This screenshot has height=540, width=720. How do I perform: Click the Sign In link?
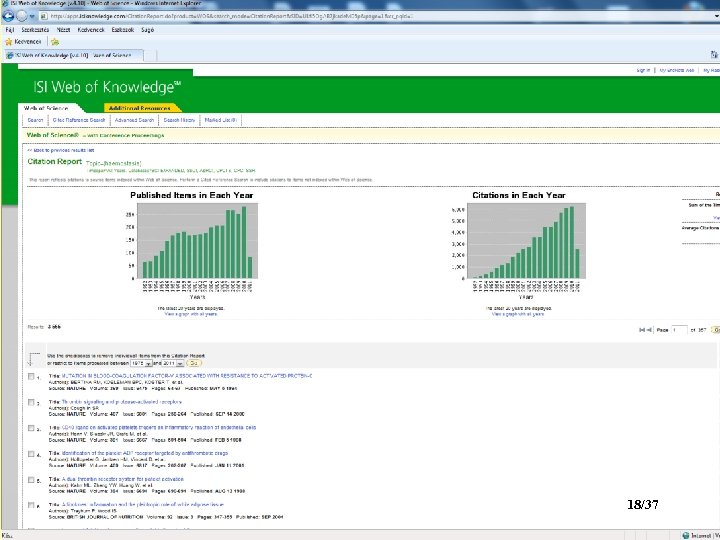pyautogui.click(x=643, y=70)
